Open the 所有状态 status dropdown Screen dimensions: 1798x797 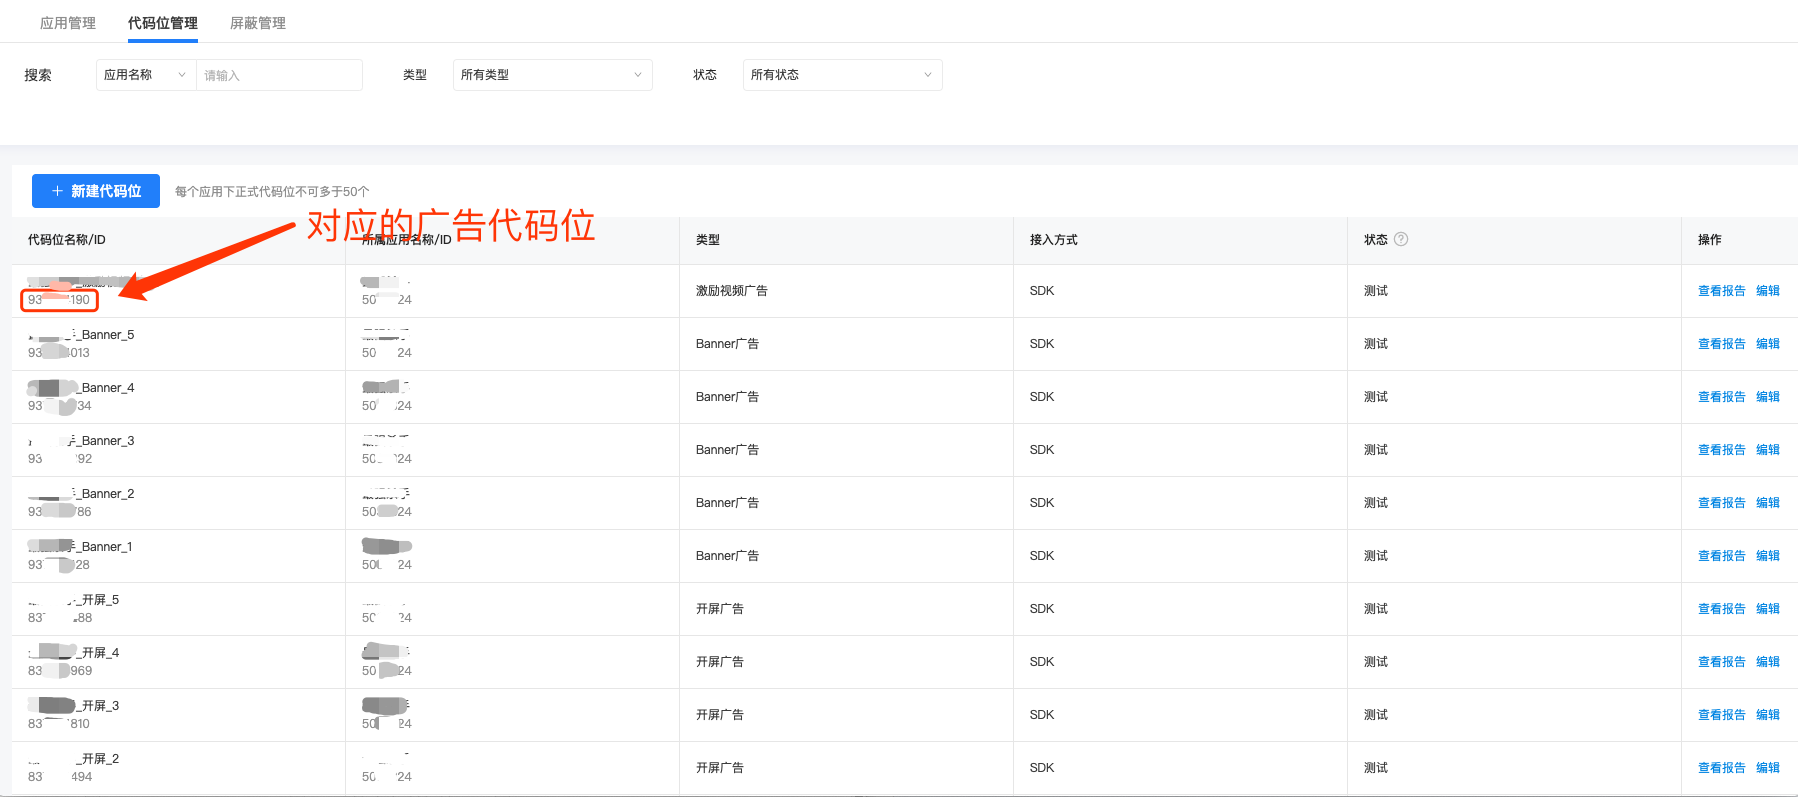(x=842, y=75)
